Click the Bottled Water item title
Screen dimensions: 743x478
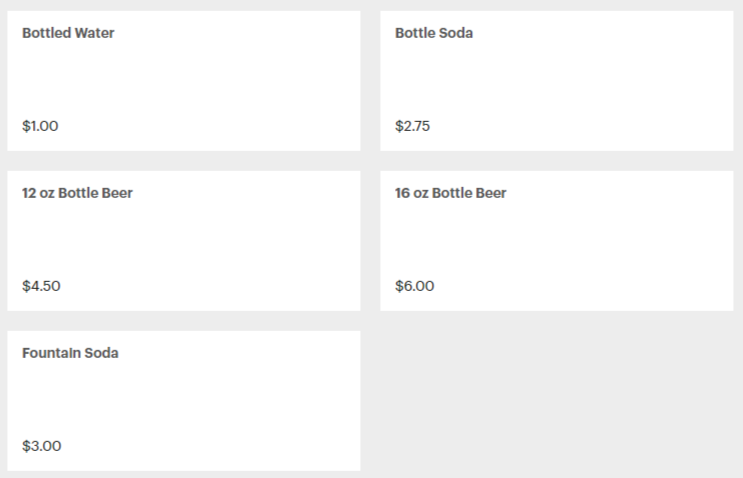coord(68,33)
